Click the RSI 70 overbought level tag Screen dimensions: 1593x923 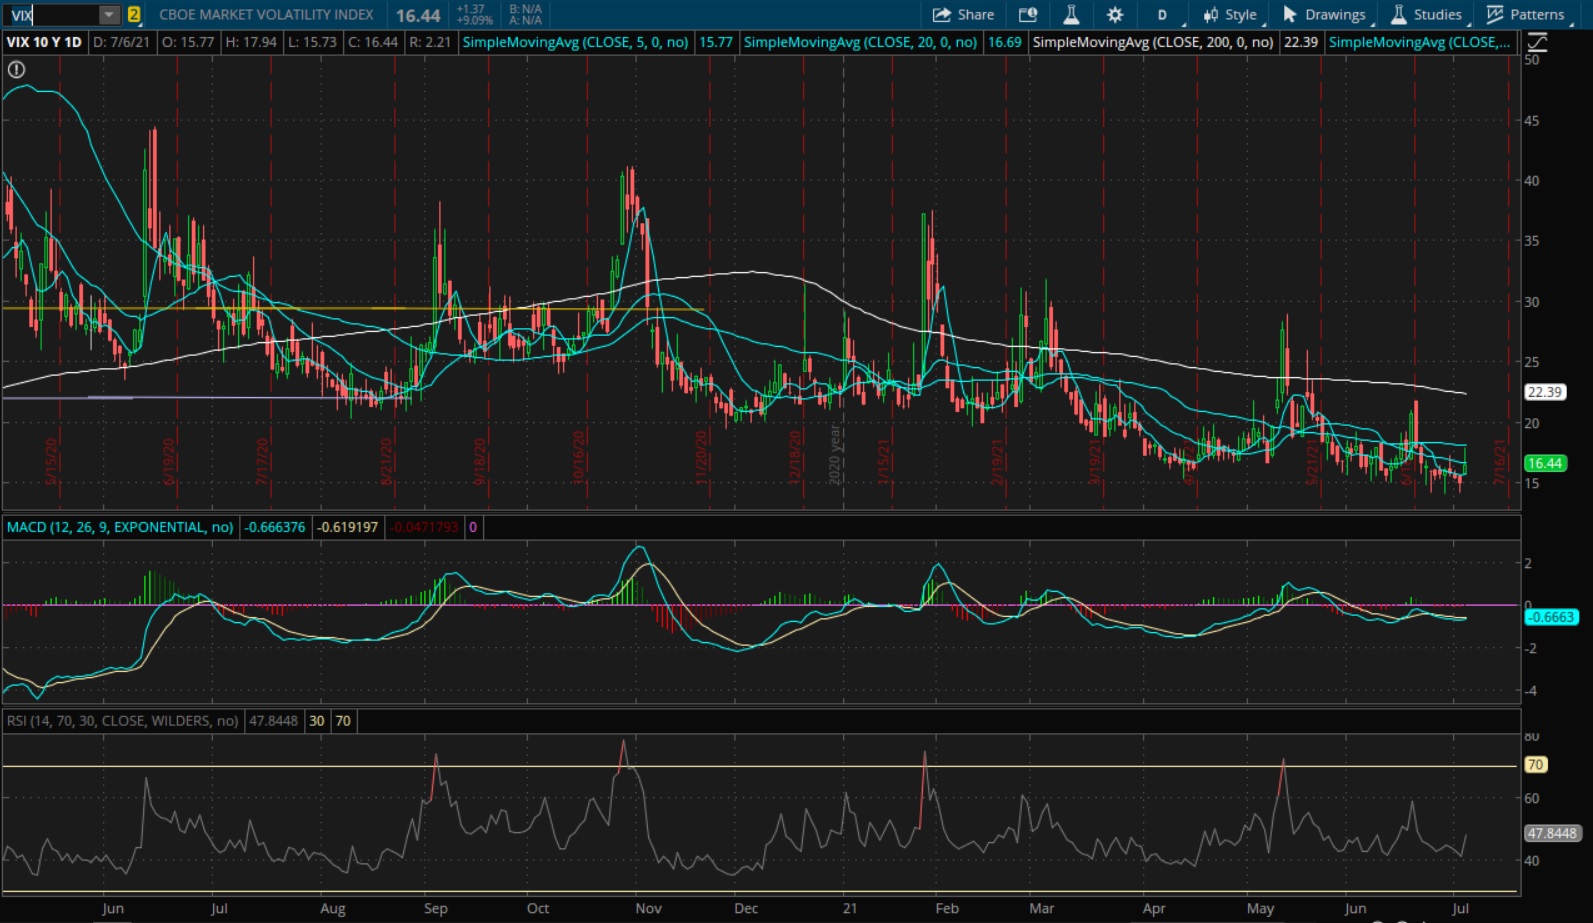tap(1535, 765)
